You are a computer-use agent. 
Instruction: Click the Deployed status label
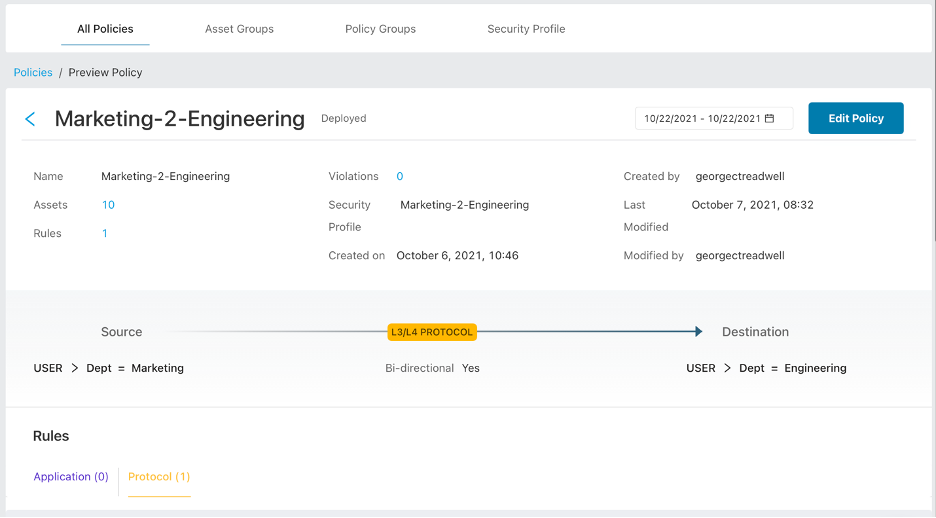[344, 118]
